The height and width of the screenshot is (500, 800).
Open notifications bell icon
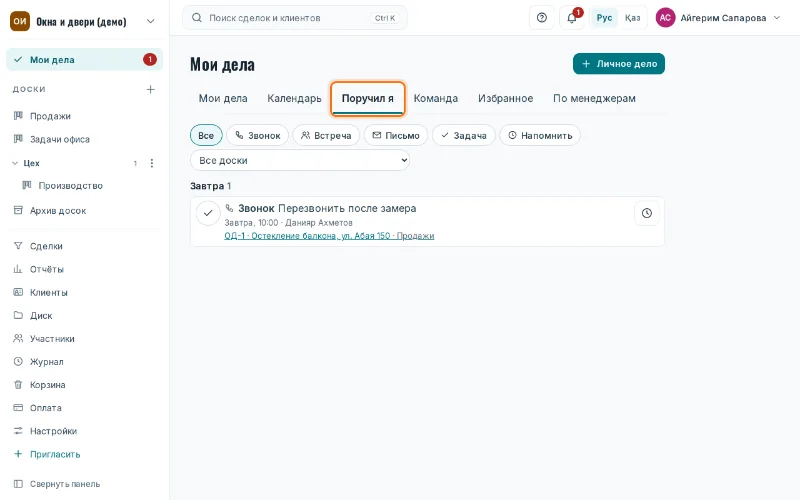point(571,18)
